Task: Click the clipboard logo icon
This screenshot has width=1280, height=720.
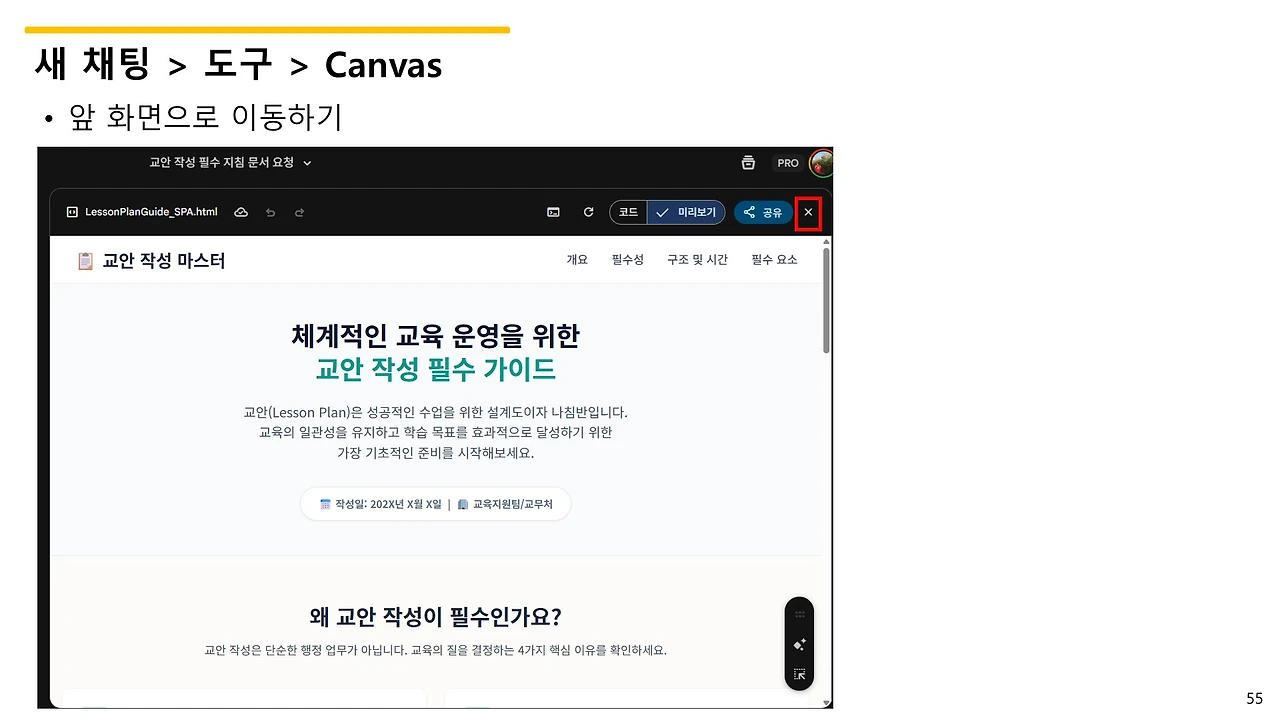Action: click(x=86, y=261)
